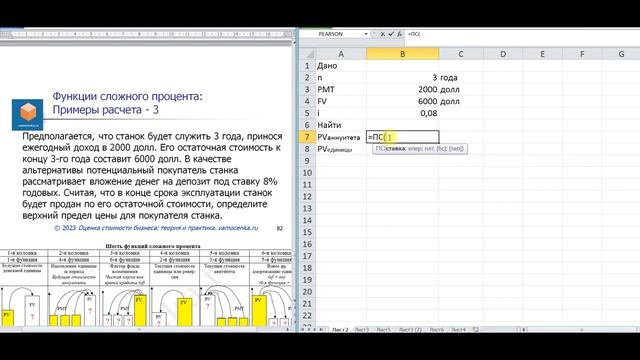Switch to sheet tab Лист3 (2)
This screenshot has width=640, height=360.
tap(410, 329)
